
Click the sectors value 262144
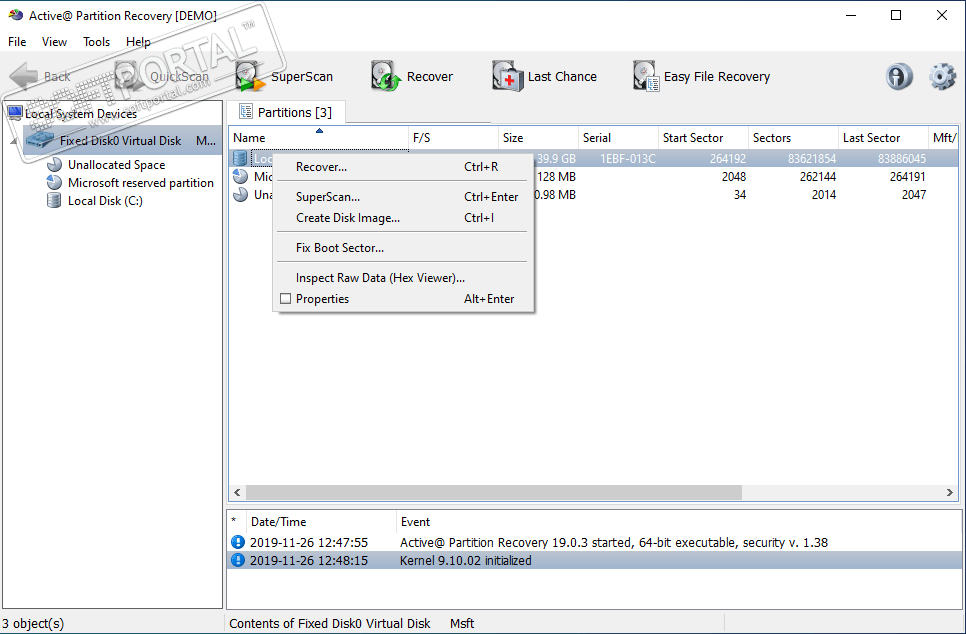click(818, 177)
